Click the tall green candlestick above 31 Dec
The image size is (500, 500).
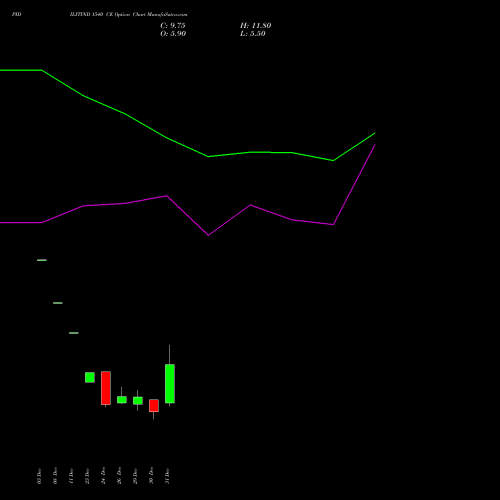[170, 384]
